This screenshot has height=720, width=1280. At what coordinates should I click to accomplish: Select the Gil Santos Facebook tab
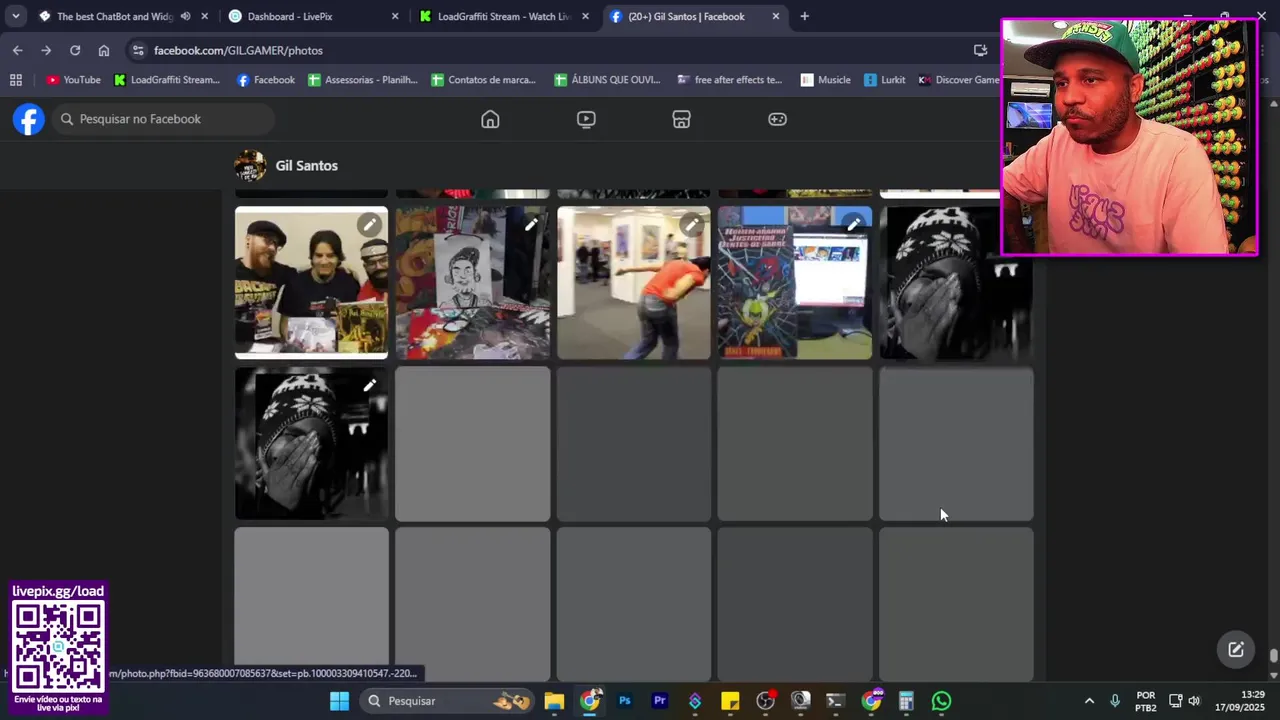[x=686, y=16]
